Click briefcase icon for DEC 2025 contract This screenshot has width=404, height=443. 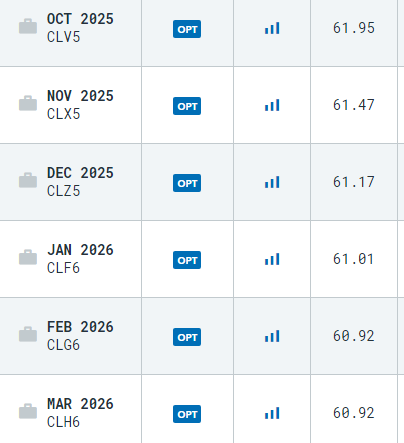coord(28,181)
